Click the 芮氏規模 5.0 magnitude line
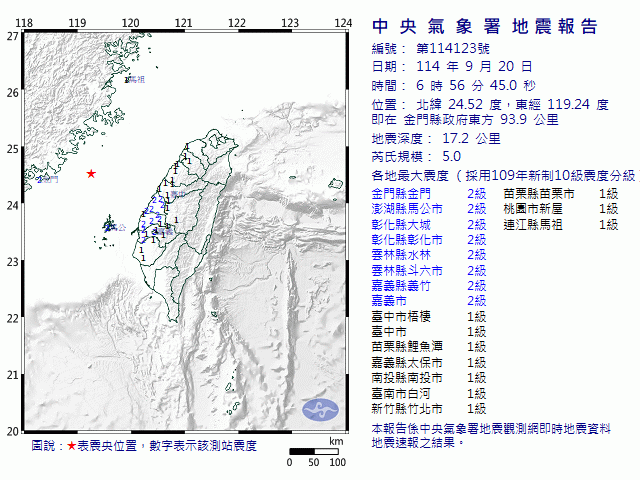This screenshot has height=480, width=640. click(x=417, y=156)
